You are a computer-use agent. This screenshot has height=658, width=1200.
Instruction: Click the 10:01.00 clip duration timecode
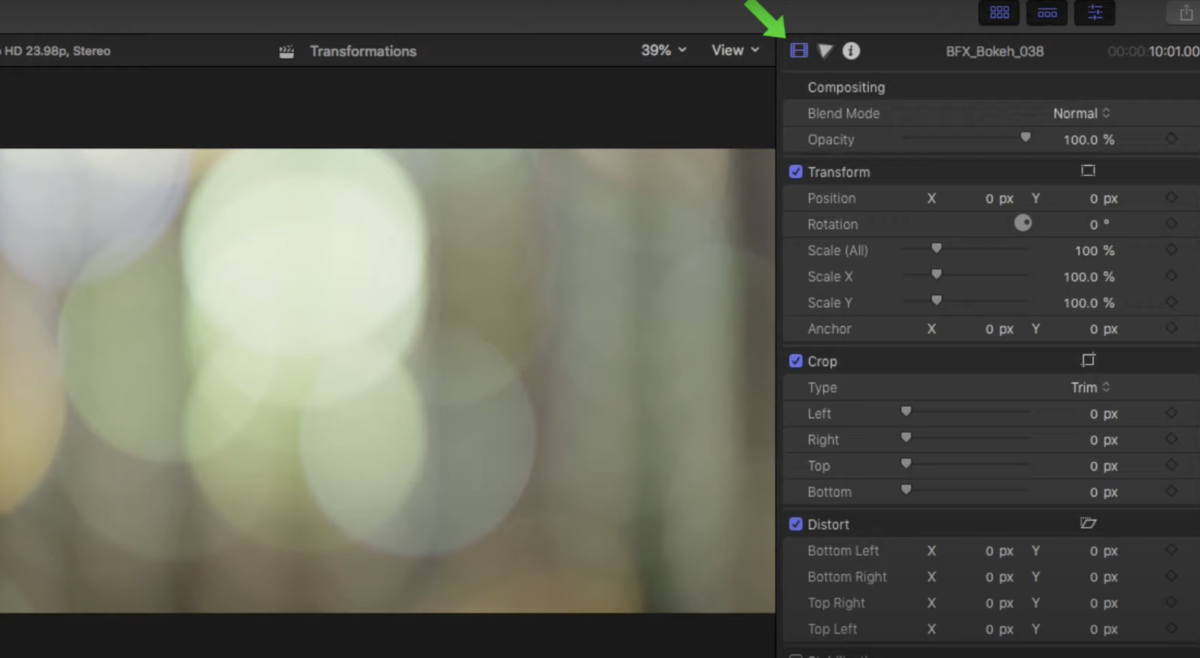point(1173,51)
